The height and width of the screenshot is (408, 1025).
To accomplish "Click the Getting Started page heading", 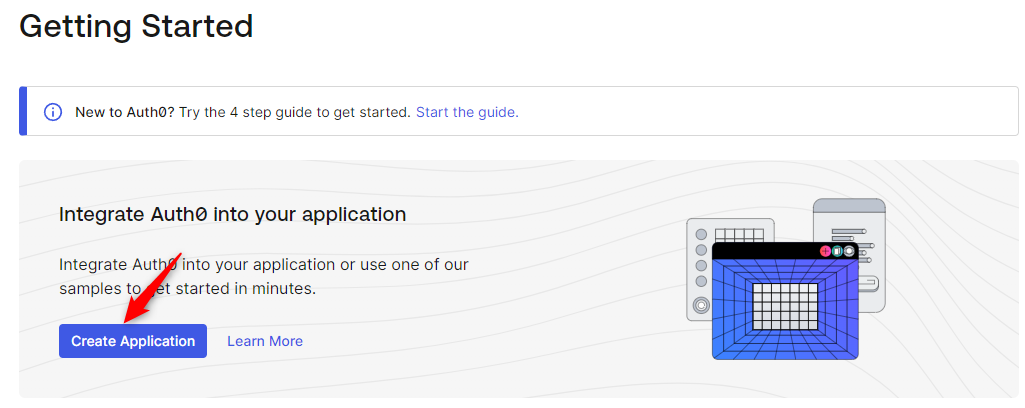I will 137,26.
